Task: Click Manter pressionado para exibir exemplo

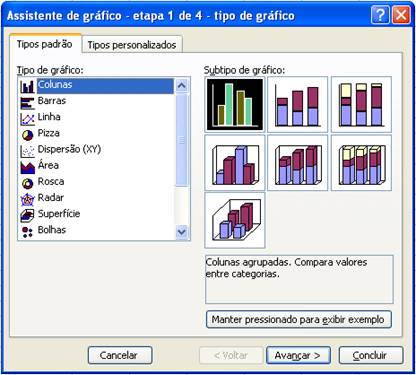Action: pyautogui.click(x=299, y=319)
